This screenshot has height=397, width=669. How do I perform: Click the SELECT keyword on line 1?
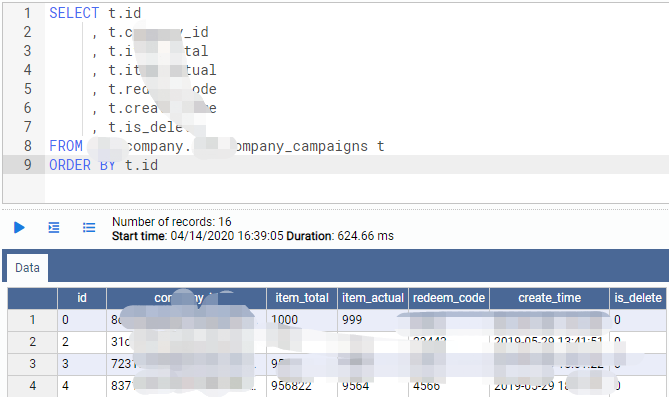74,13
